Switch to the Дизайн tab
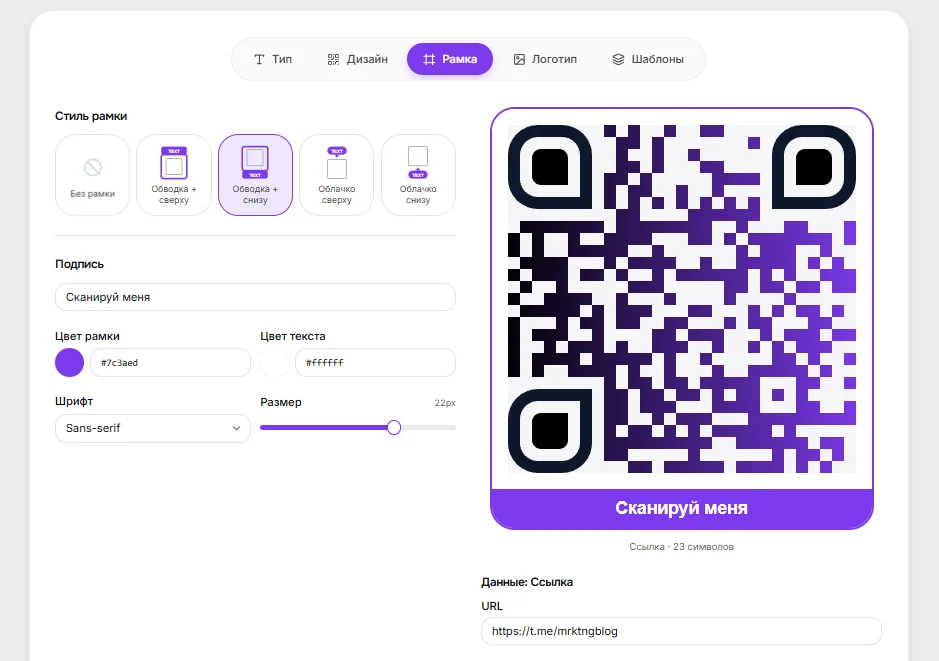This screenshot has width=939, height=661. pyautogui.click(x=358, y=59)
